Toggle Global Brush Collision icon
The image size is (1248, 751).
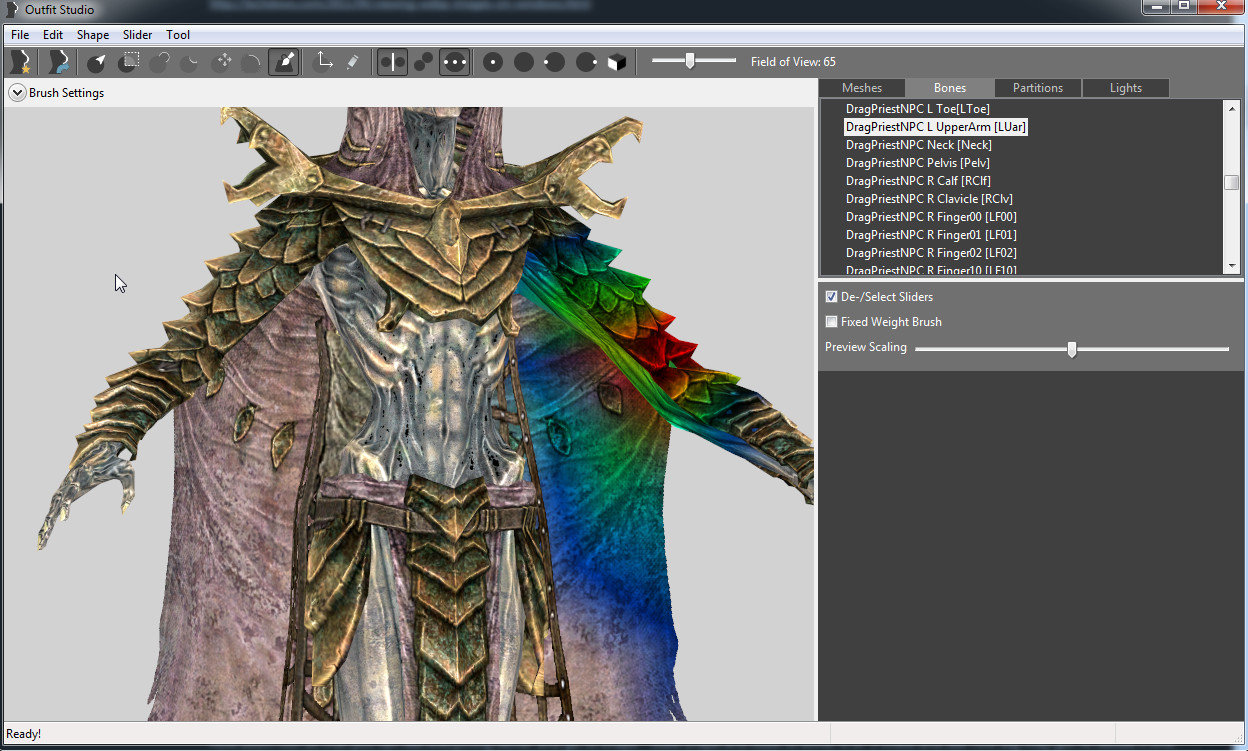tap(454, 62)
